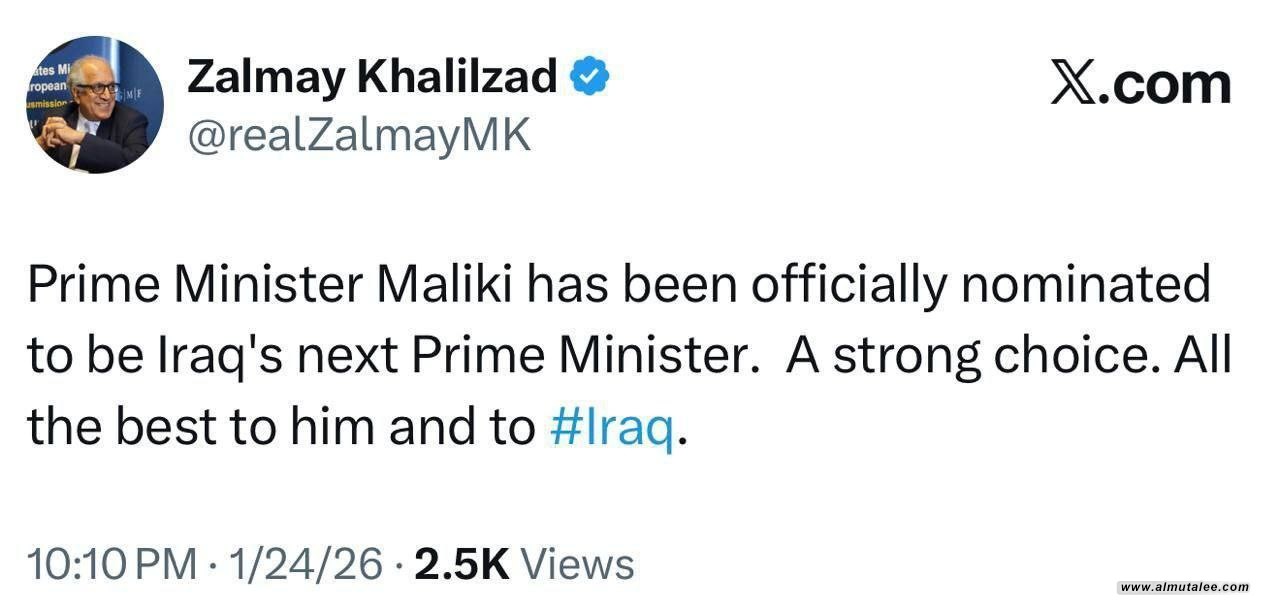The image size is (1280, 610).
Task: Click the 10:10 PM timestamp
Action: click(112, 565)
